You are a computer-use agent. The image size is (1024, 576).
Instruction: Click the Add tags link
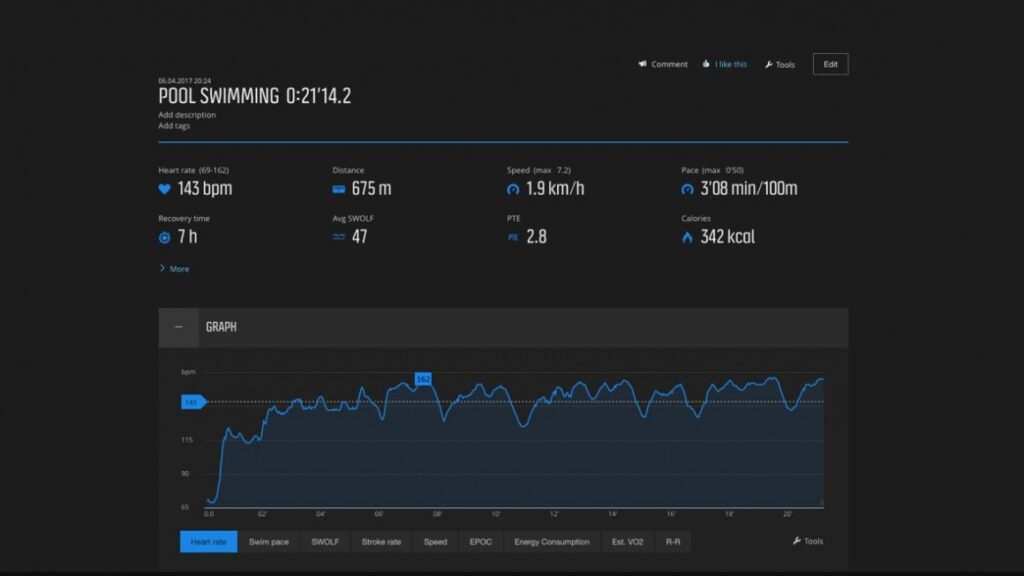172,126
